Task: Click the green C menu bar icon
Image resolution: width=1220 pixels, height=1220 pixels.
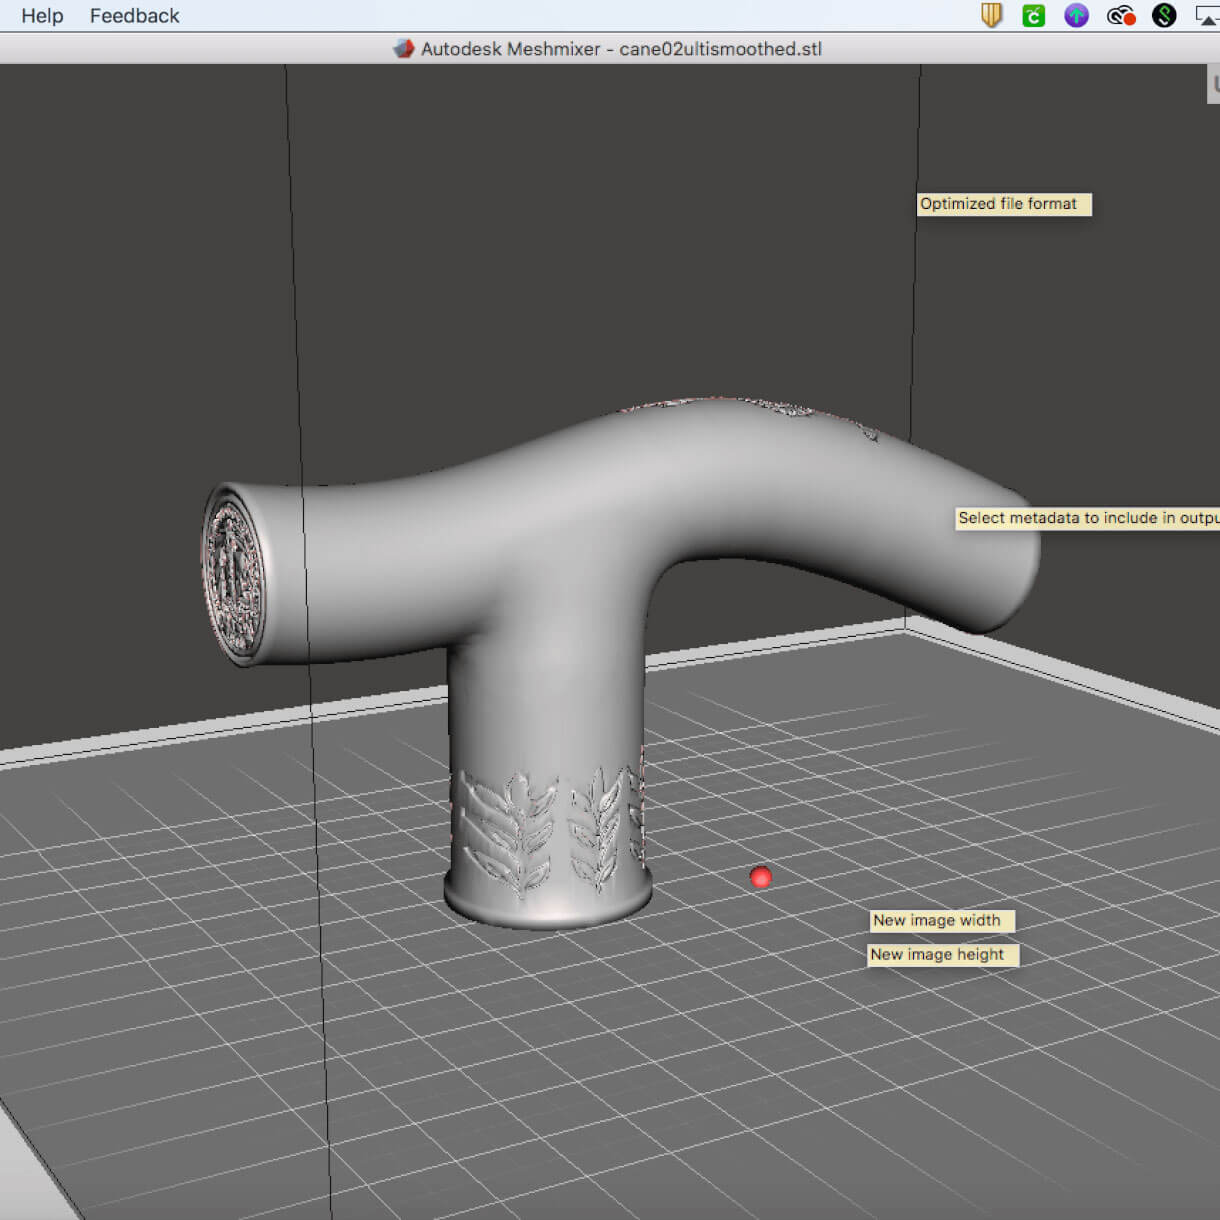Action: (x=1033, y=15)
